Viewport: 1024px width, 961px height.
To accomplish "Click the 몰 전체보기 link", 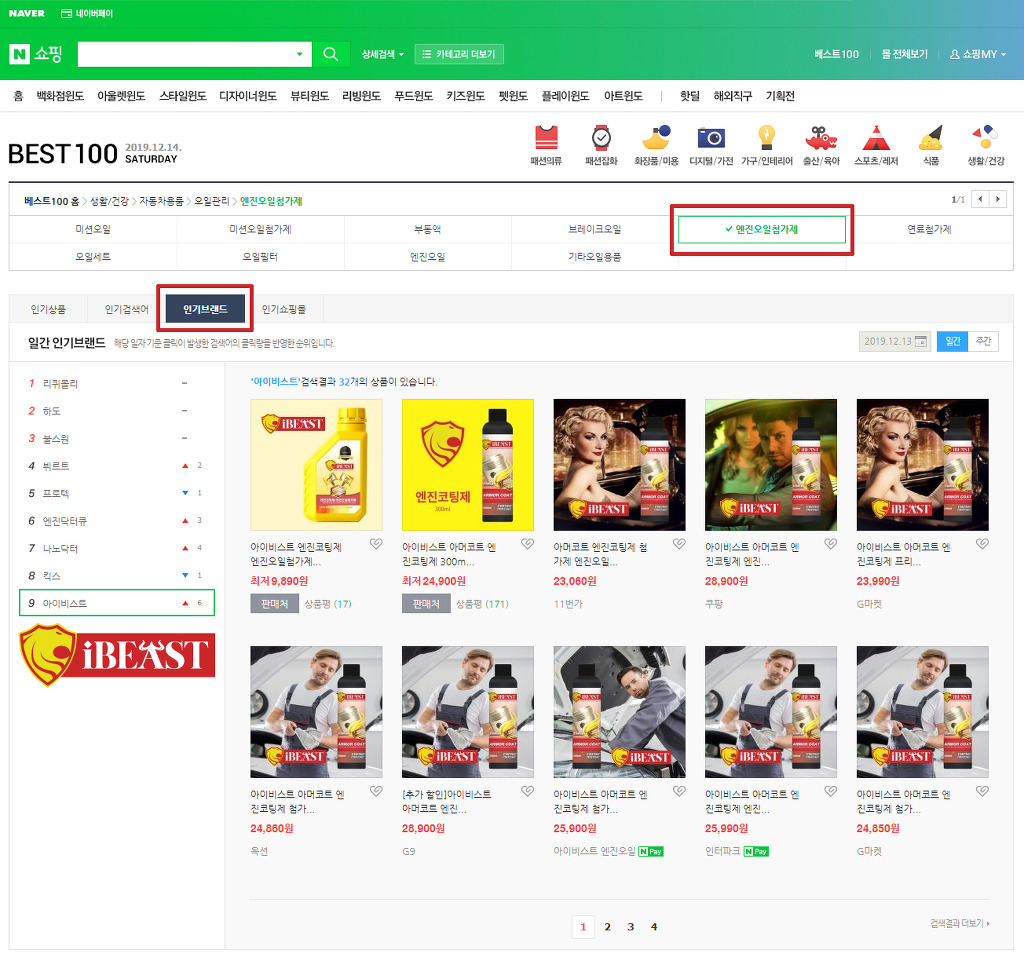I will point(904,54).
